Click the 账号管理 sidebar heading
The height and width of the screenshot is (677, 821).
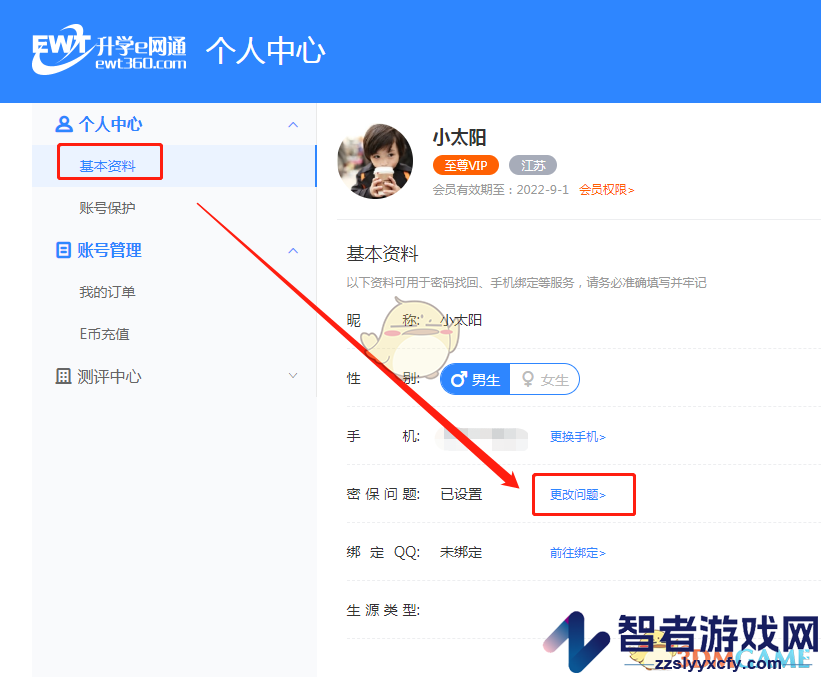109,250
